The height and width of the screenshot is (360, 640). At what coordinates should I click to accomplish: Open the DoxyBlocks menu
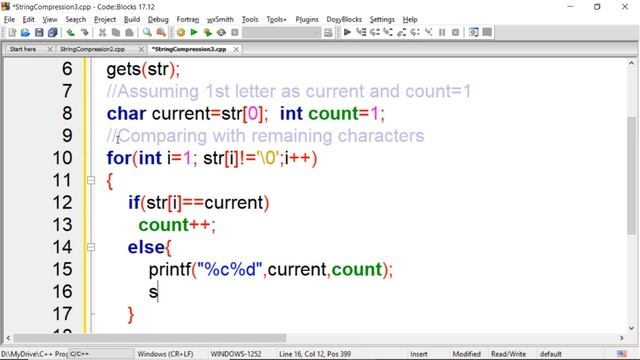coord(344,19)
